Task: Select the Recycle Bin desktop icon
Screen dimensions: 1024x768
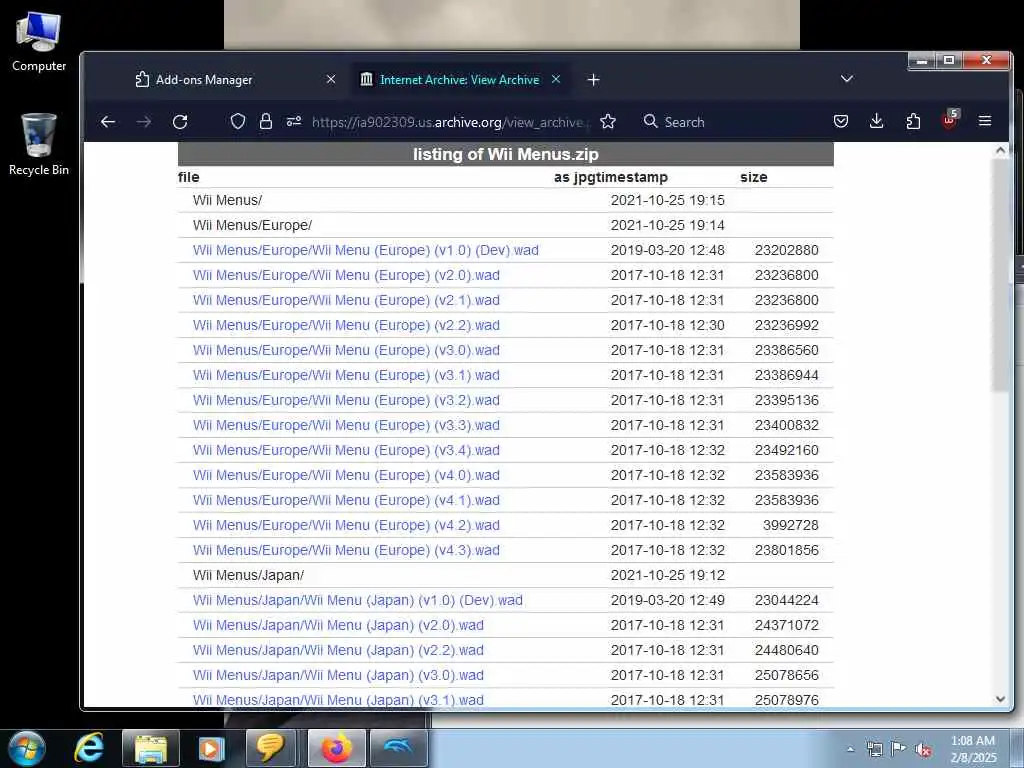Action: point(39,144)
